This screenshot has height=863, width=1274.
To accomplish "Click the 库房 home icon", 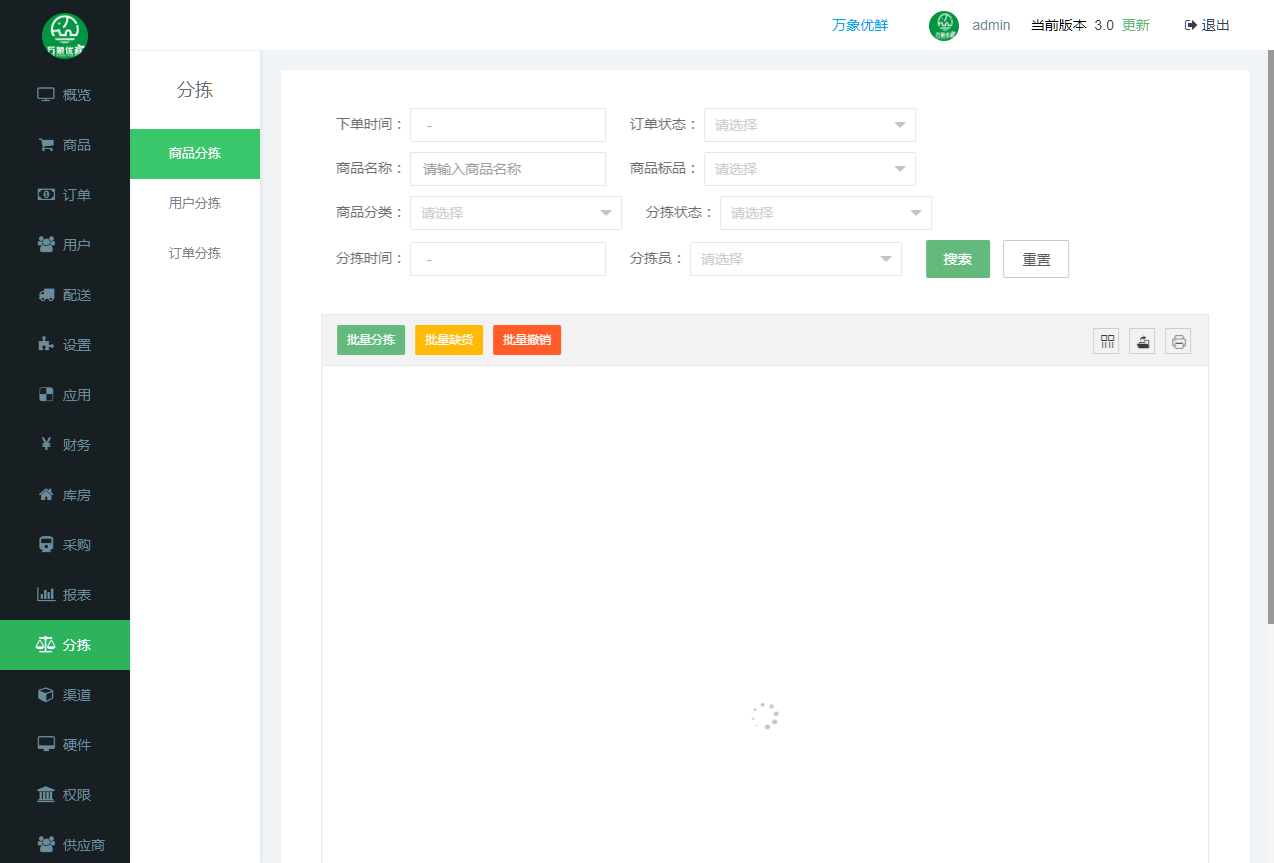I will 46,495.
